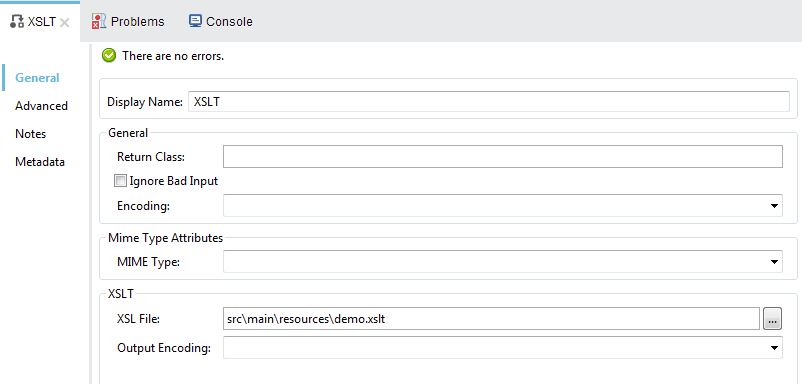802x384 pixels.
Task: Expand the Encoding dropdown
Action: pos(773,206)
